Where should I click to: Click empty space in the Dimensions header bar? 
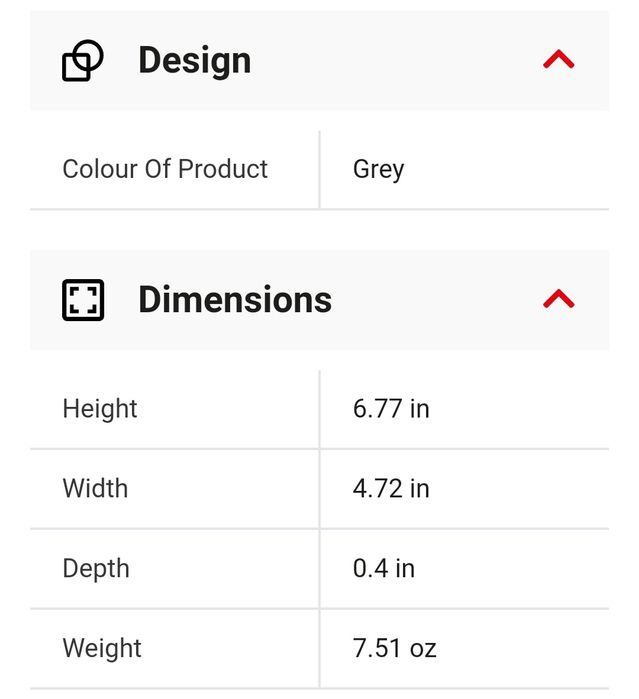point(440,300)
